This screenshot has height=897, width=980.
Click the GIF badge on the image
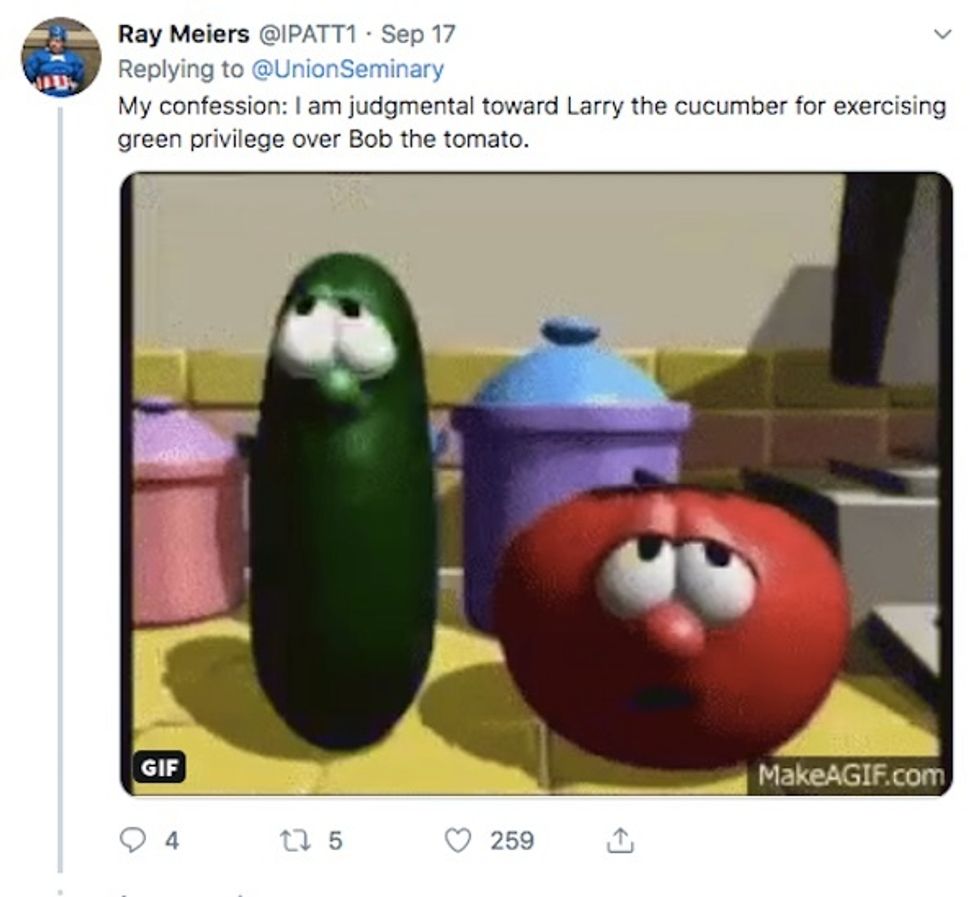tap(160, 766)
